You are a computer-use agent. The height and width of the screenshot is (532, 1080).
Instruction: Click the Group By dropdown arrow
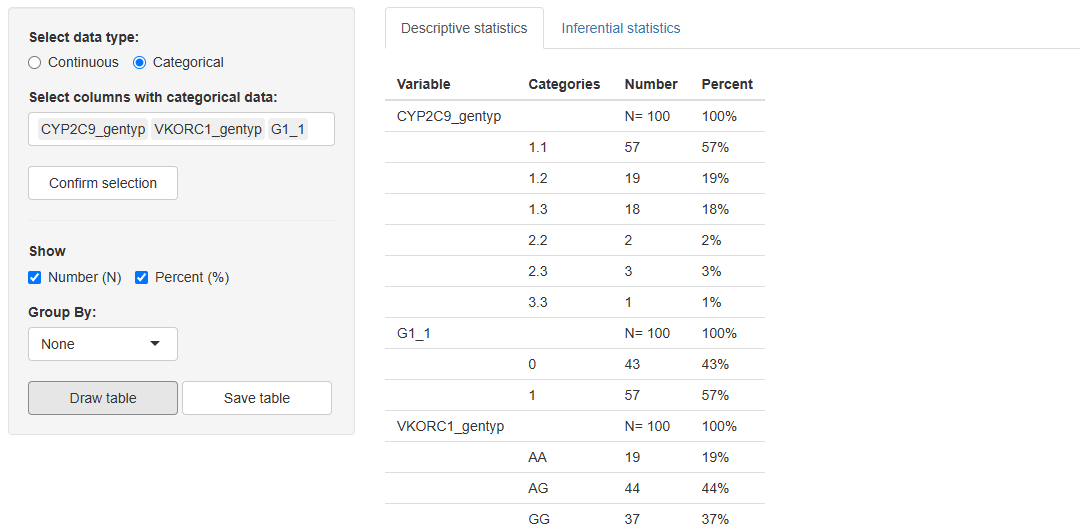pos(155,343)
